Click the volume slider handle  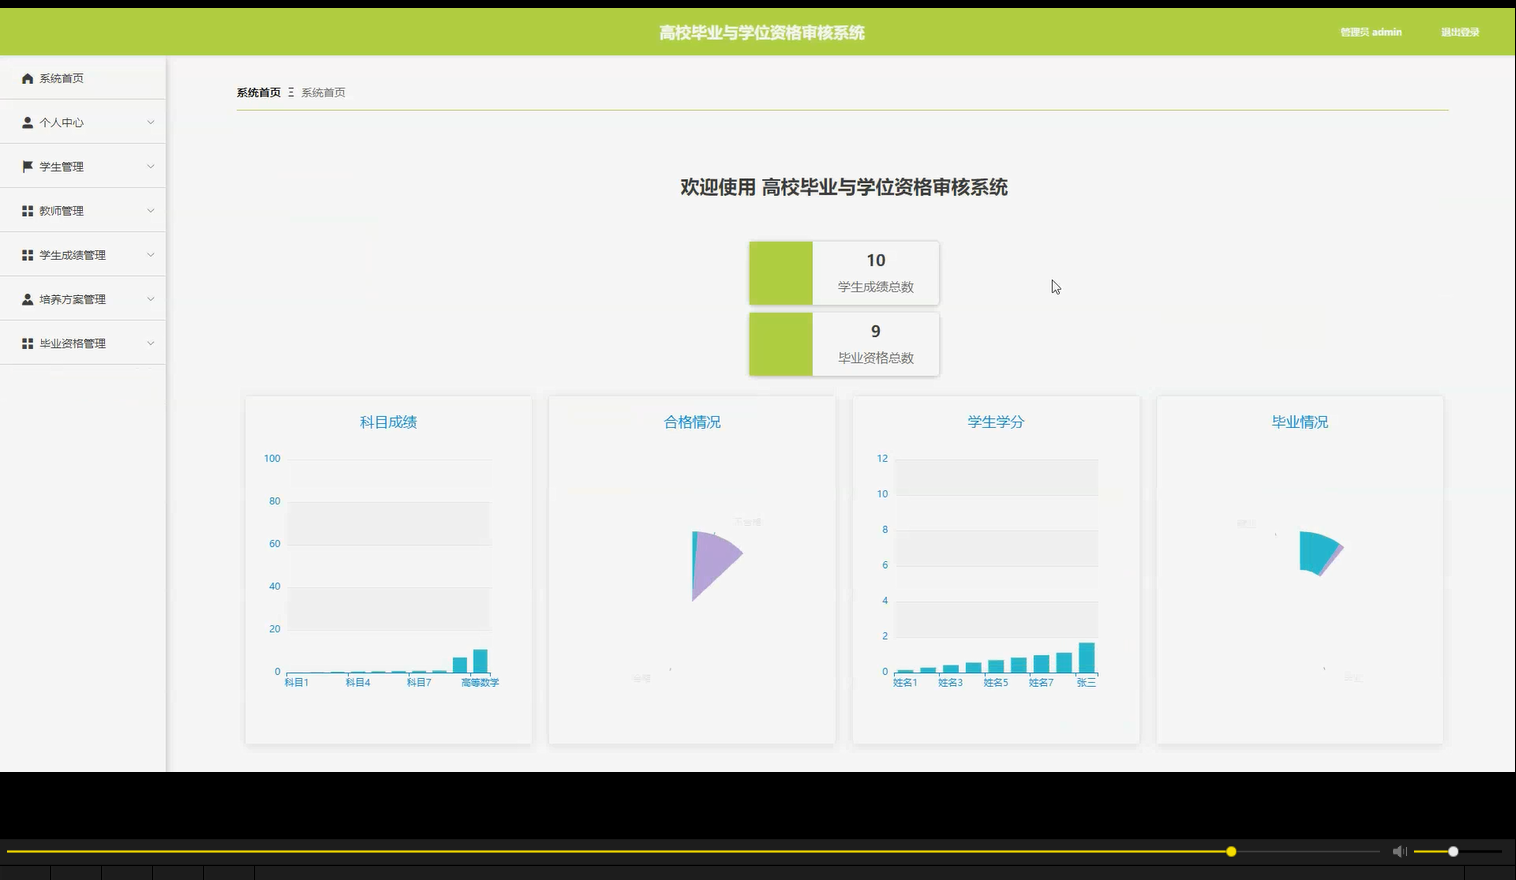[1453, 851]
